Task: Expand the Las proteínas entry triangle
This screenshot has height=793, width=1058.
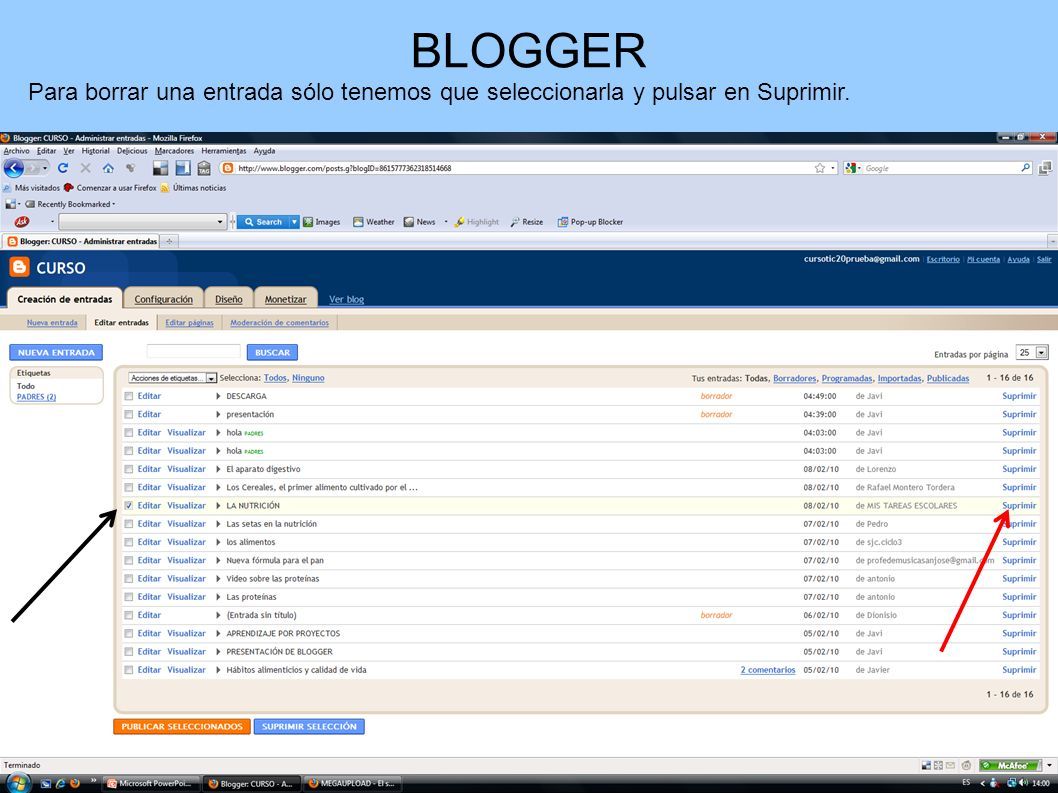Action: 218,597
